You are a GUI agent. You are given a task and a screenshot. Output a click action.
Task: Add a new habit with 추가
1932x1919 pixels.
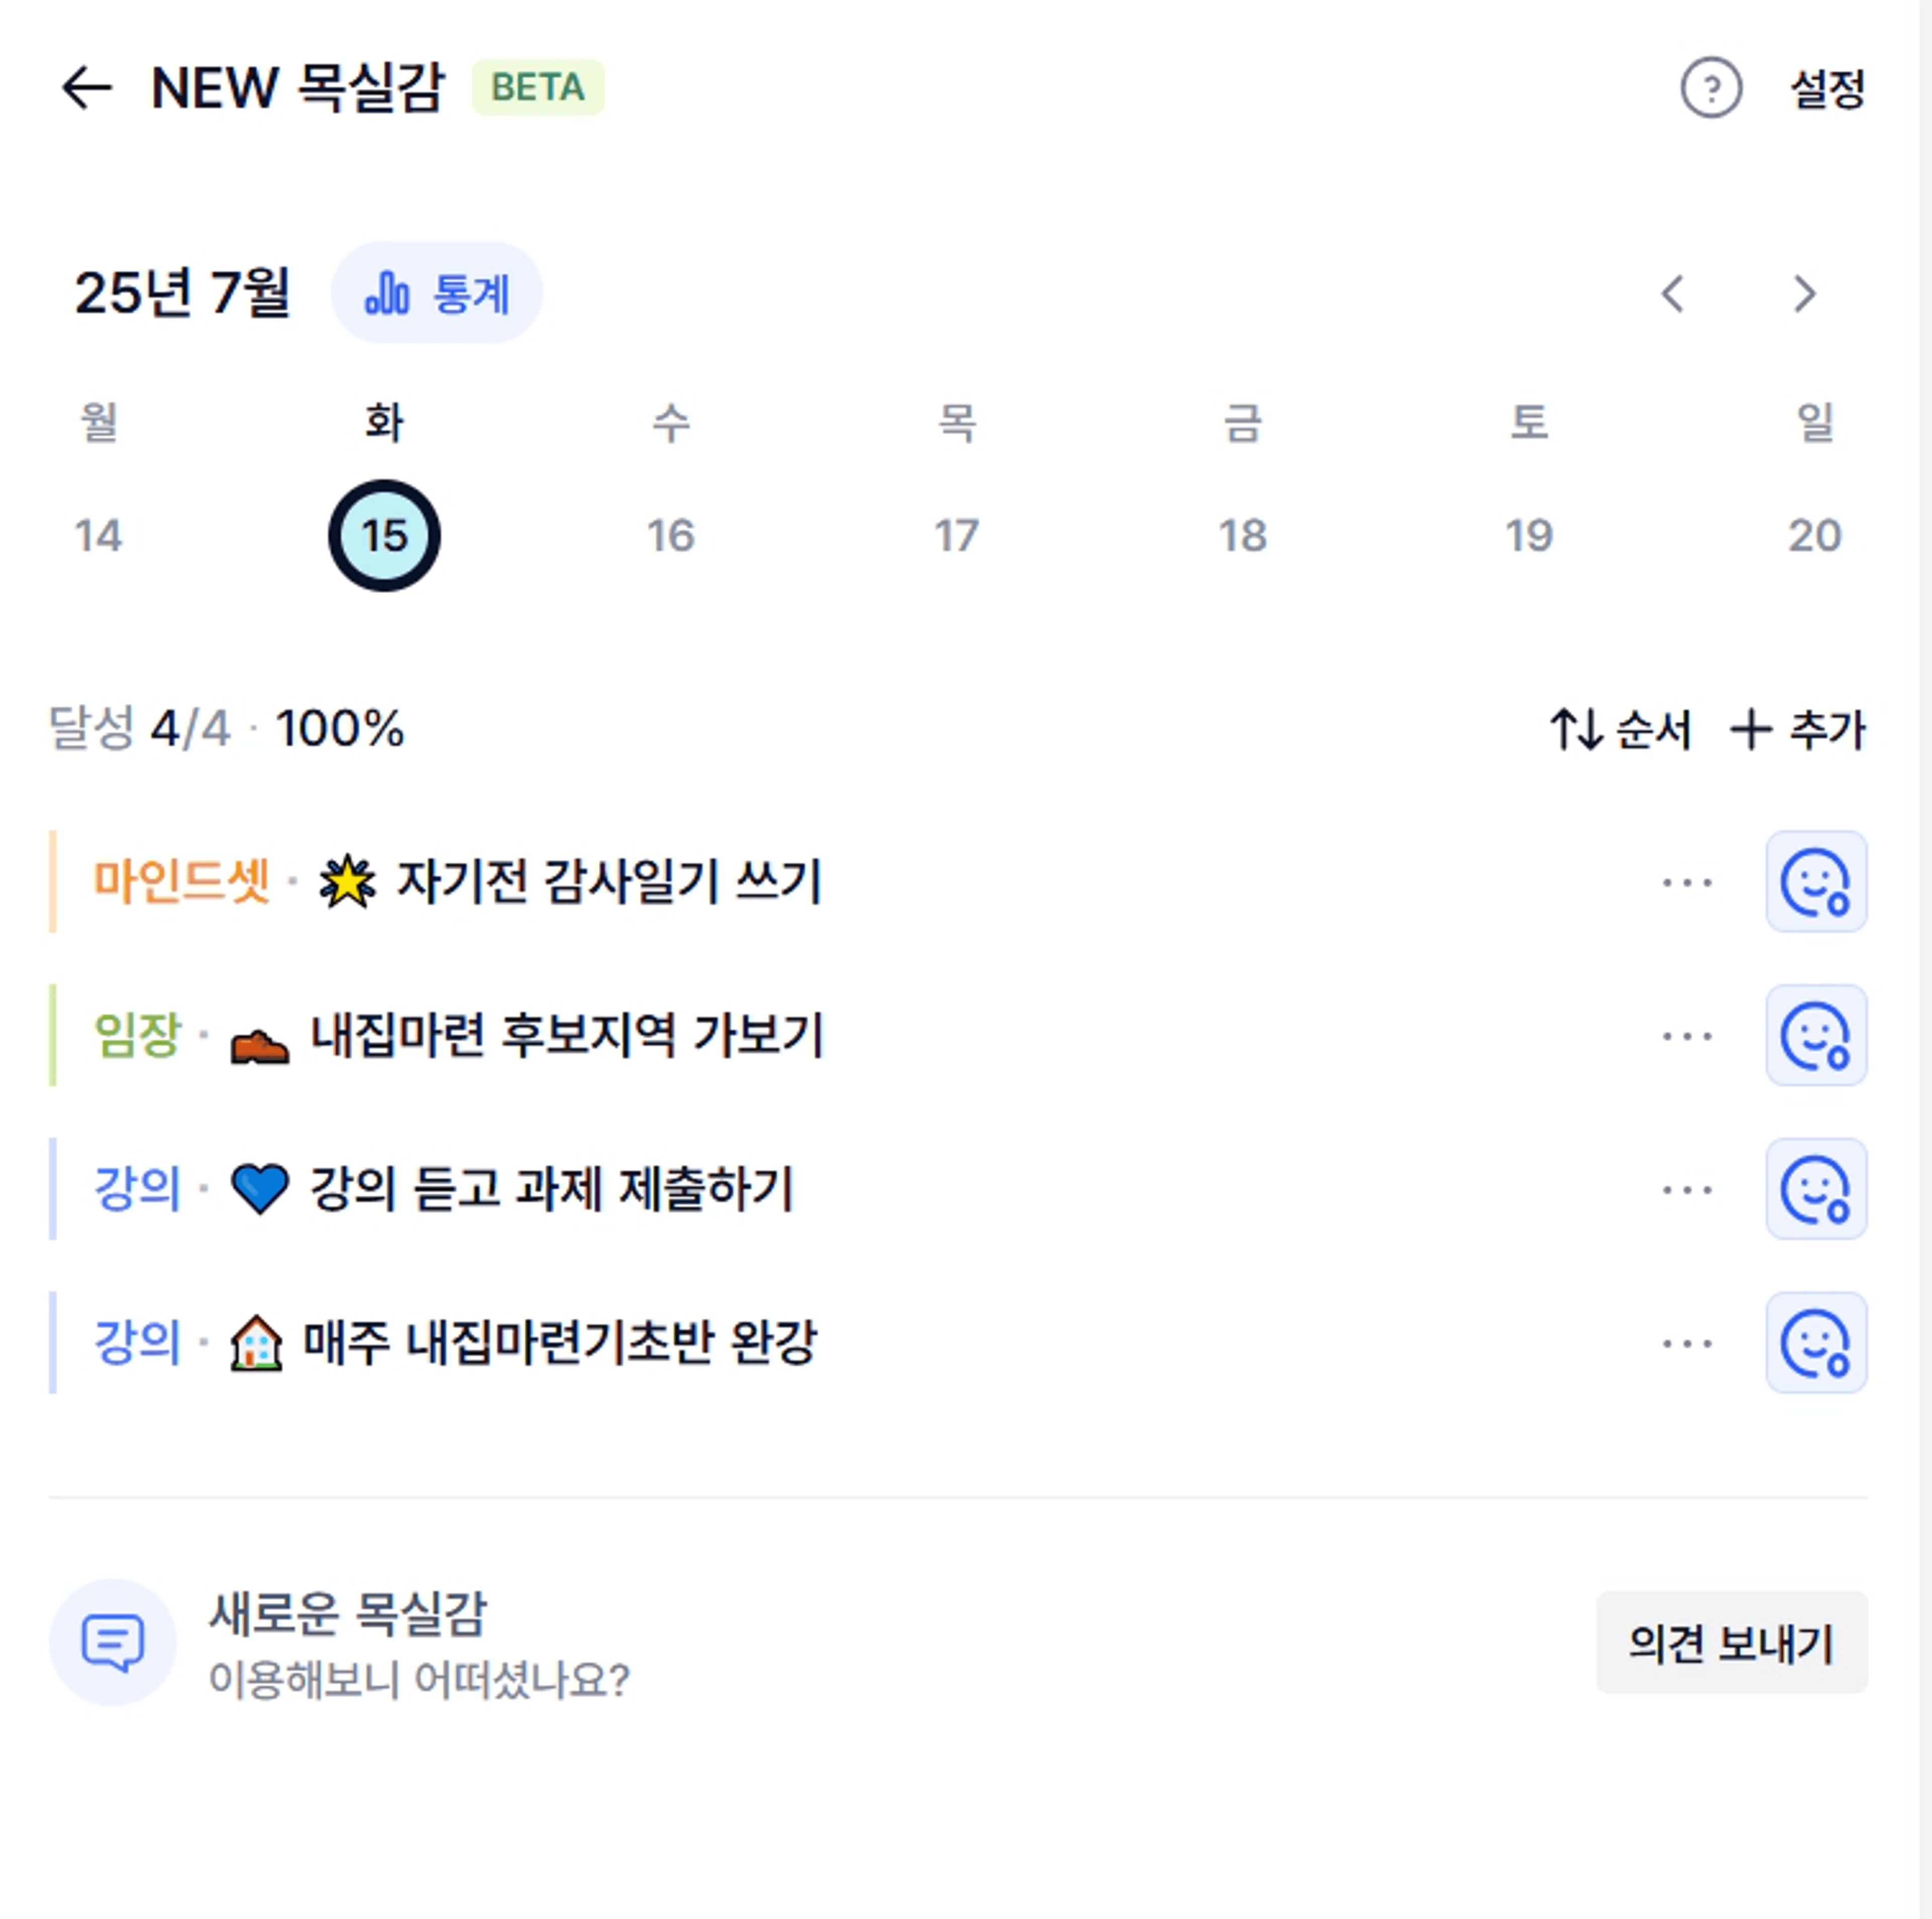1798,729
